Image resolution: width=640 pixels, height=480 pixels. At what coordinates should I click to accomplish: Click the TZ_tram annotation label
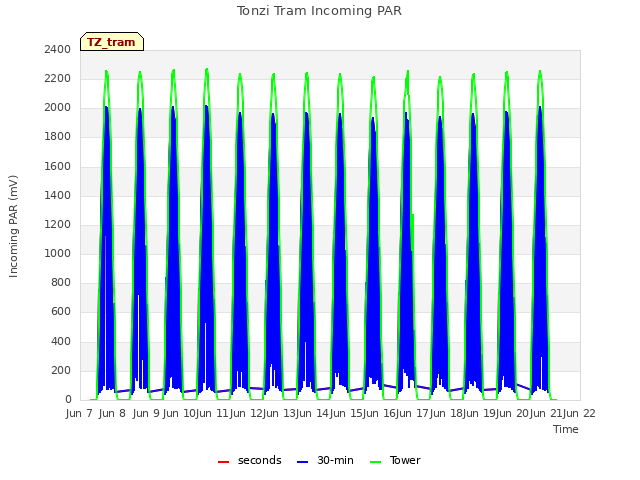[x=111, y=42]
